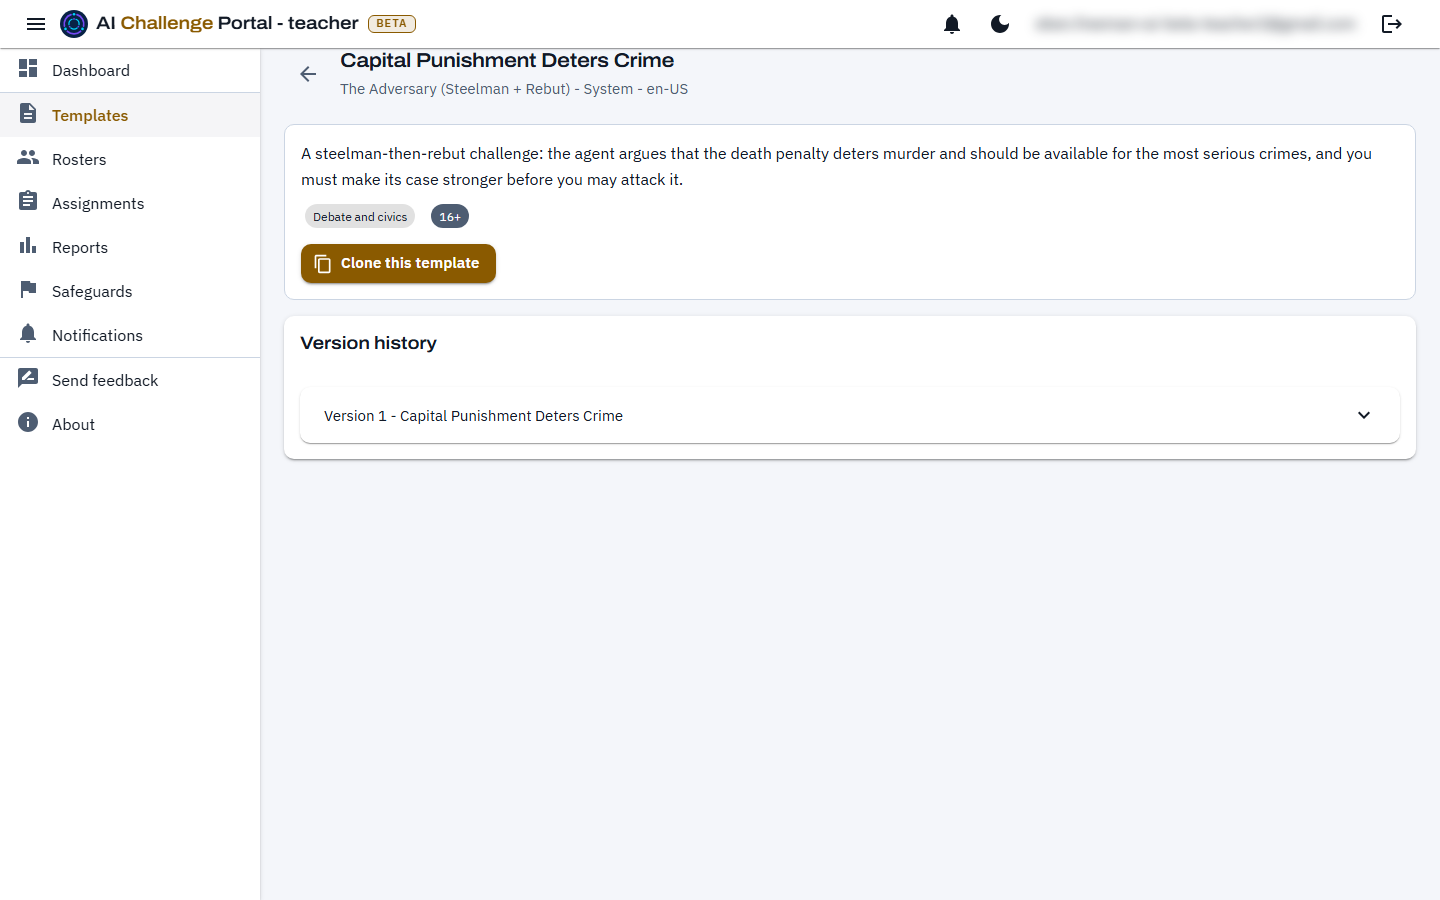Open Send feedback link

click(x=130, y=380)
